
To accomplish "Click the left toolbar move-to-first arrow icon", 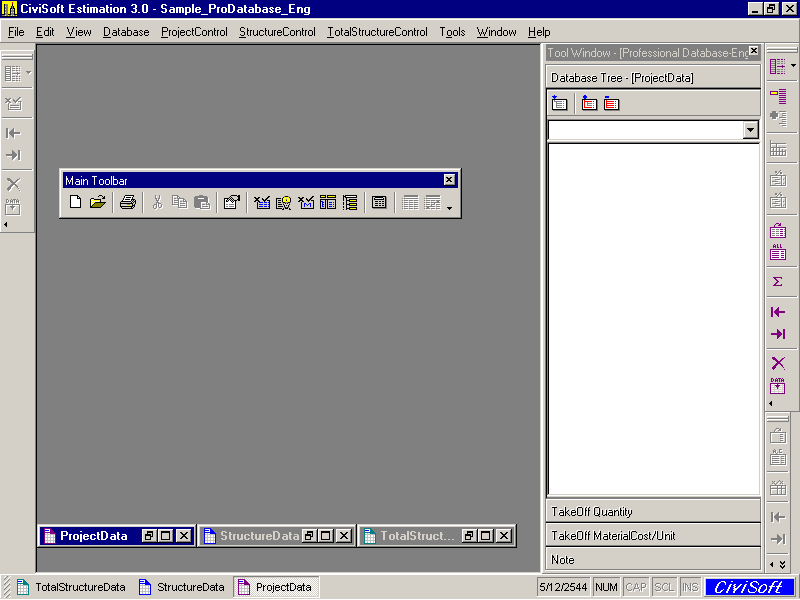I will click(13, 133).
